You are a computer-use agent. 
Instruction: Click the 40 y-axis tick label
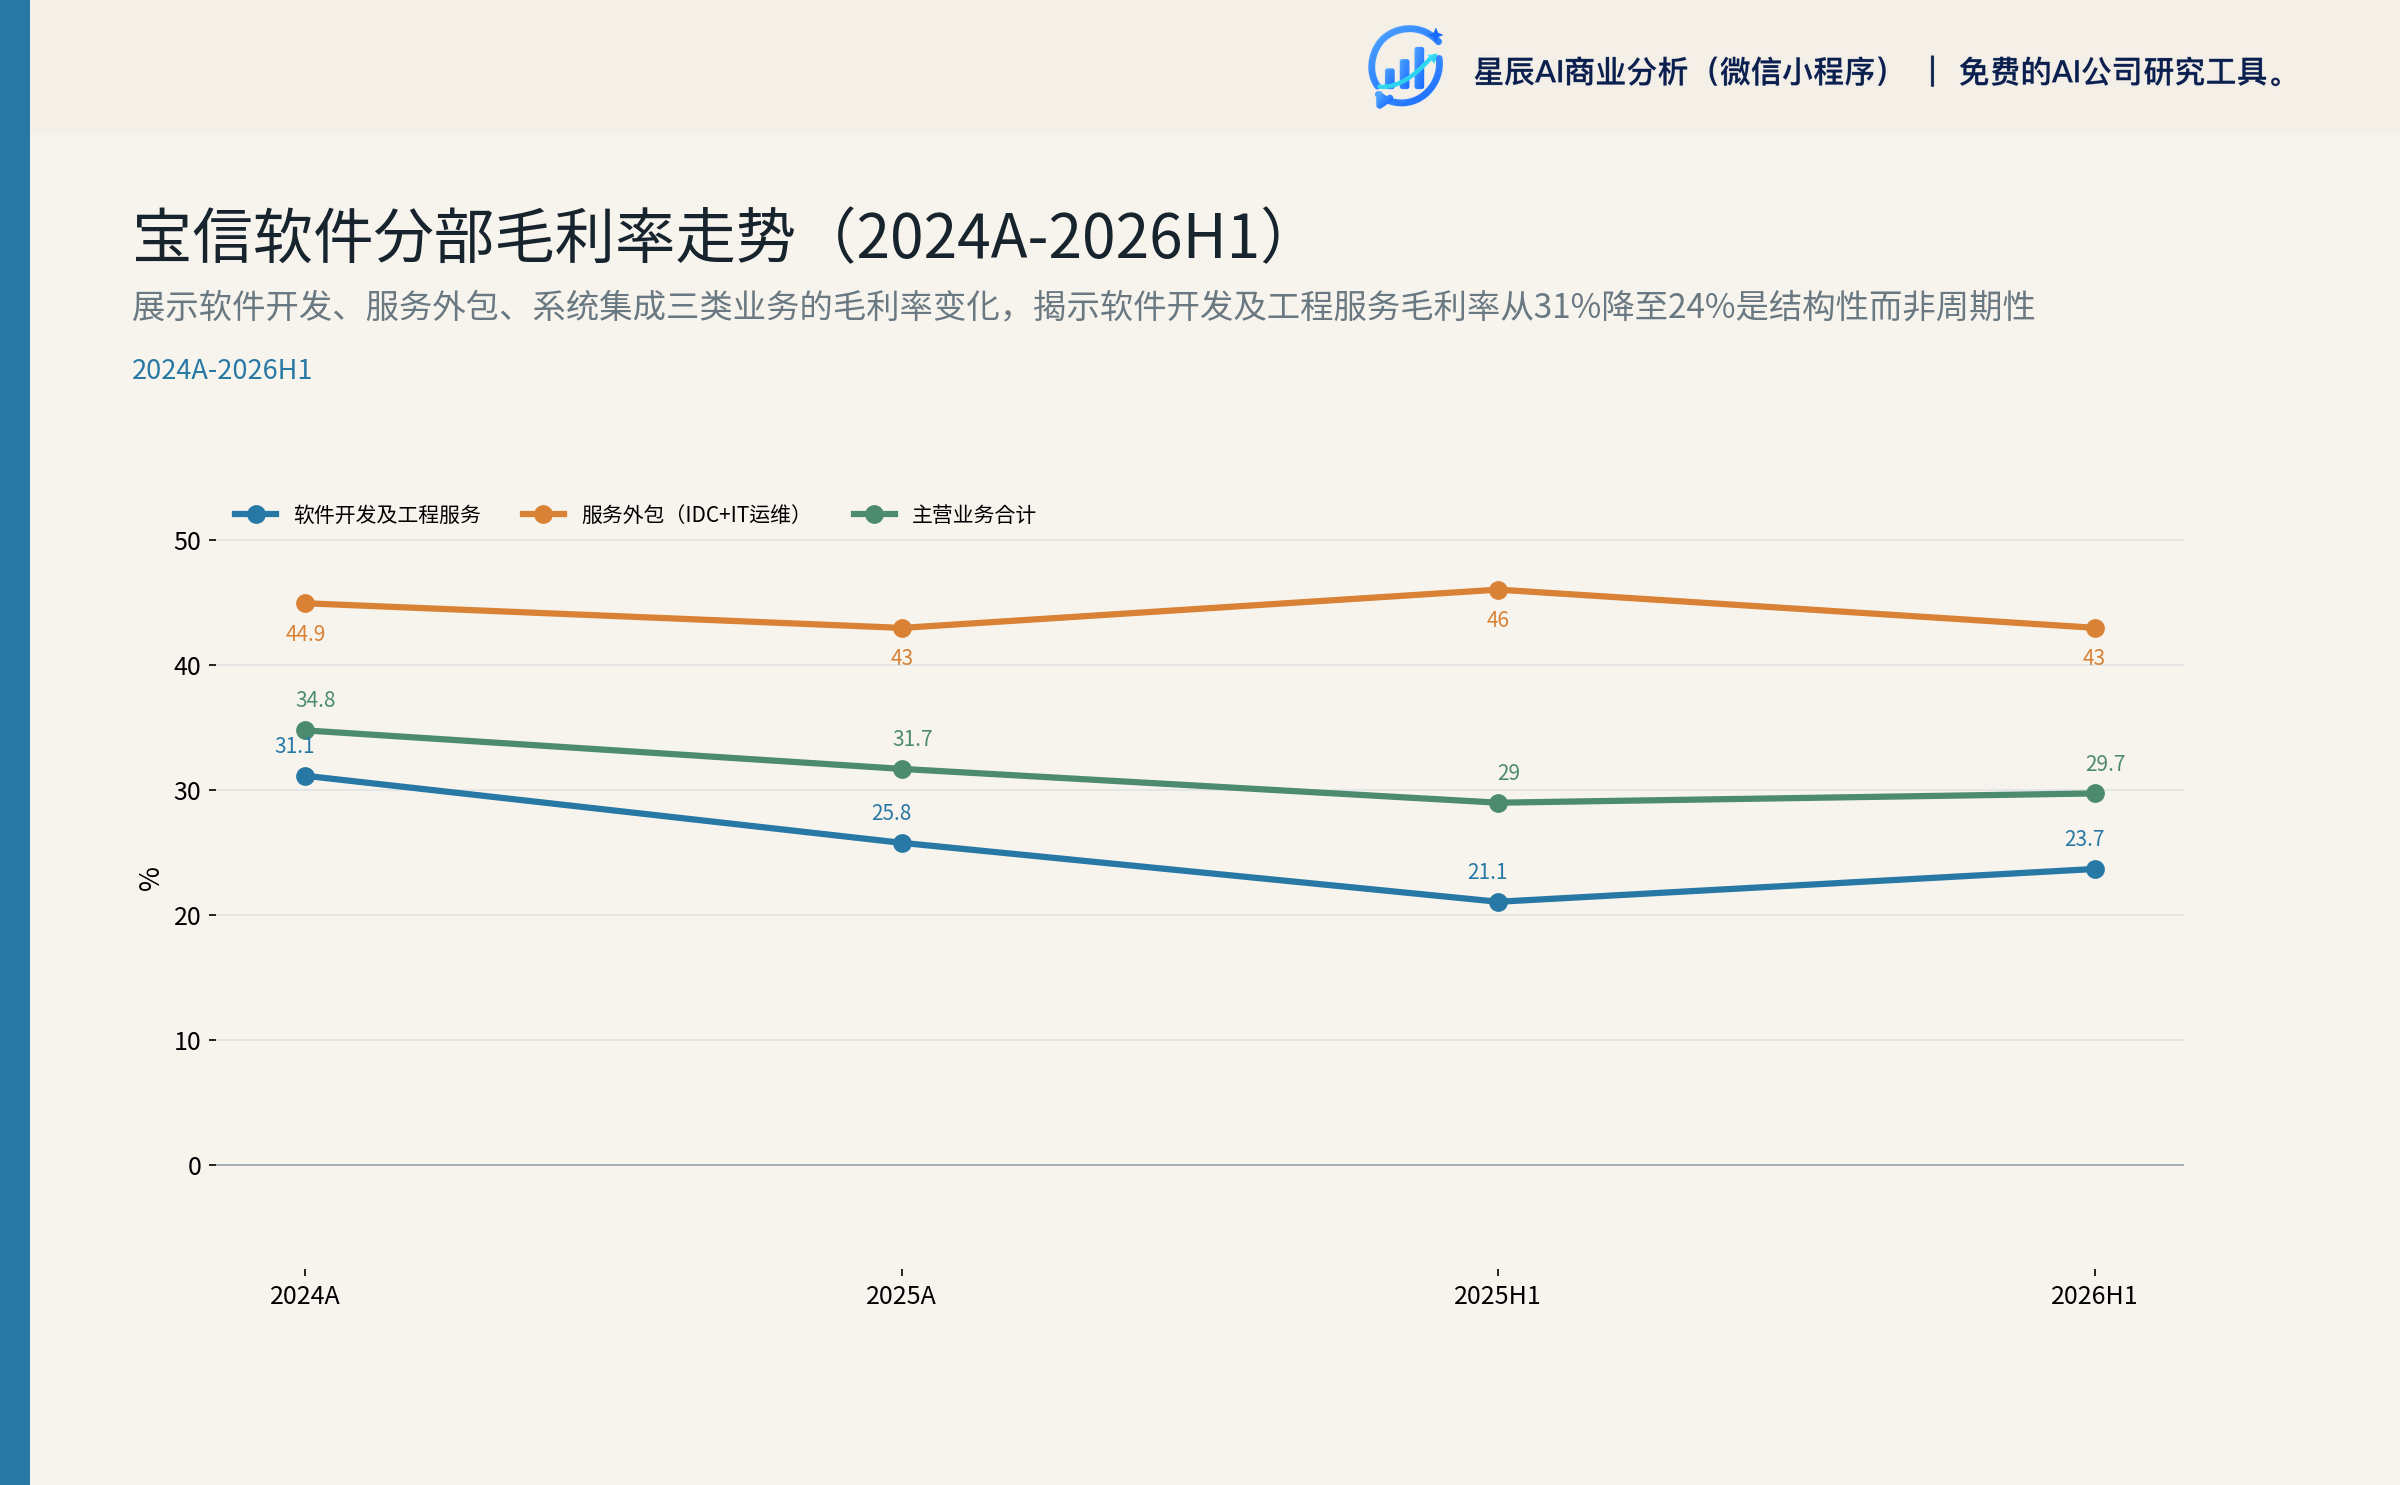(188, 666)
